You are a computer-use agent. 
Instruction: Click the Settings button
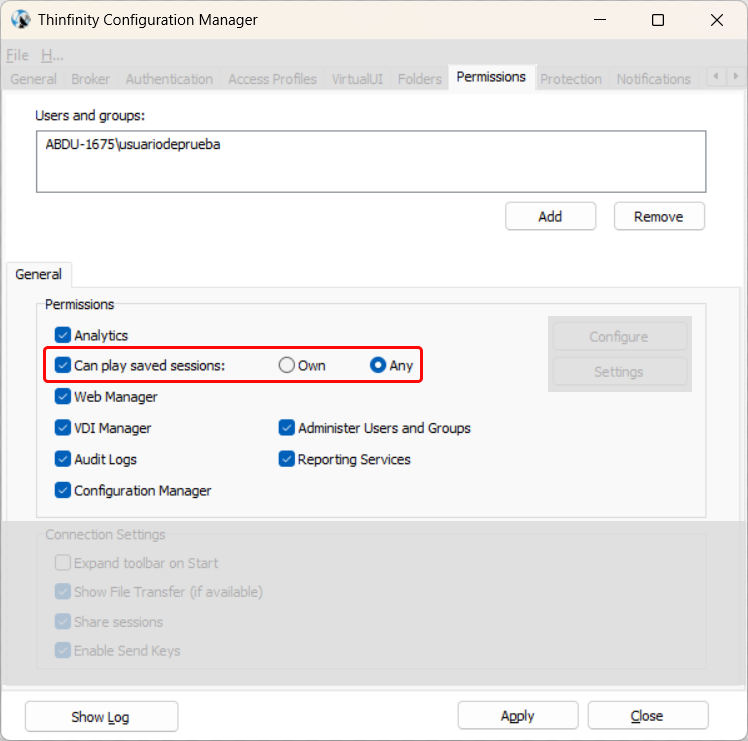click(620, 372)
